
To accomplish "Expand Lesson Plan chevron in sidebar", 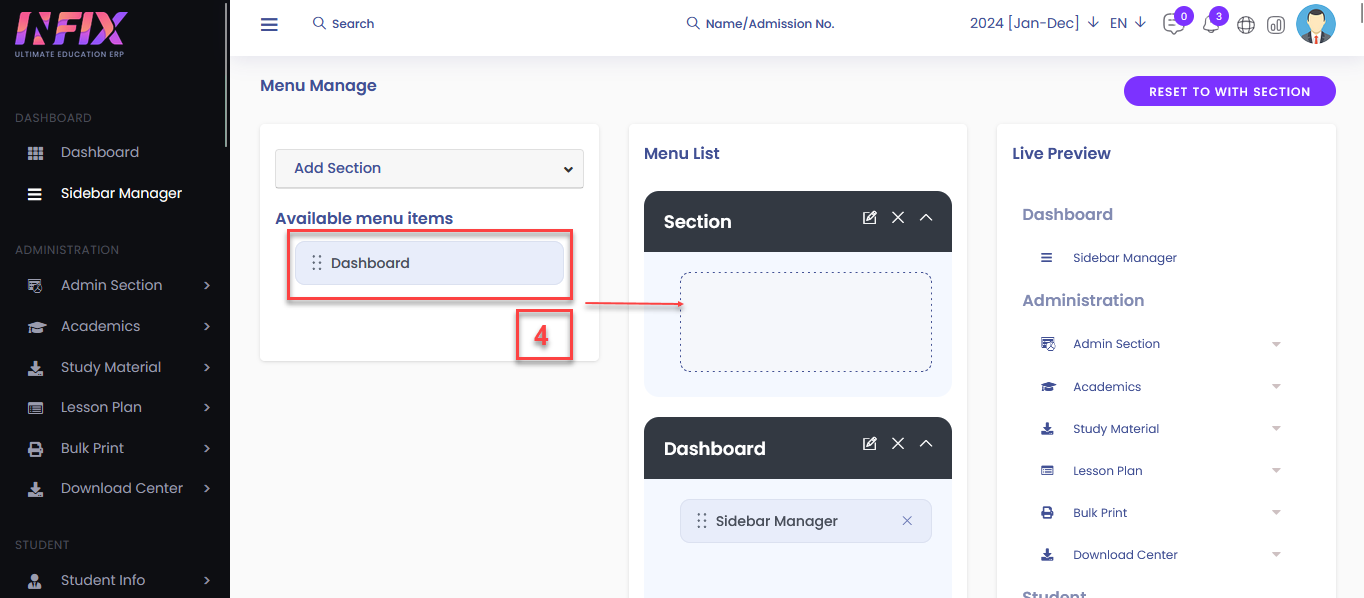I will pyautogui.click(x=207, y=408).
